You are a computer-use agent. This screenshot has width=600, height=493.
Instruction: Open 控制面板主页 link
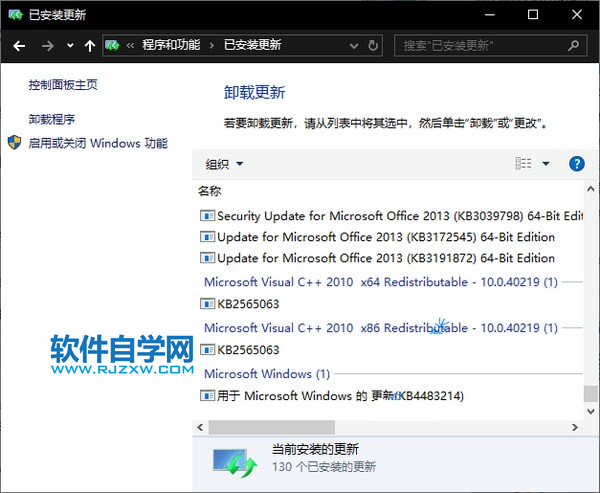pyautogui.click(x=63, y=85)
